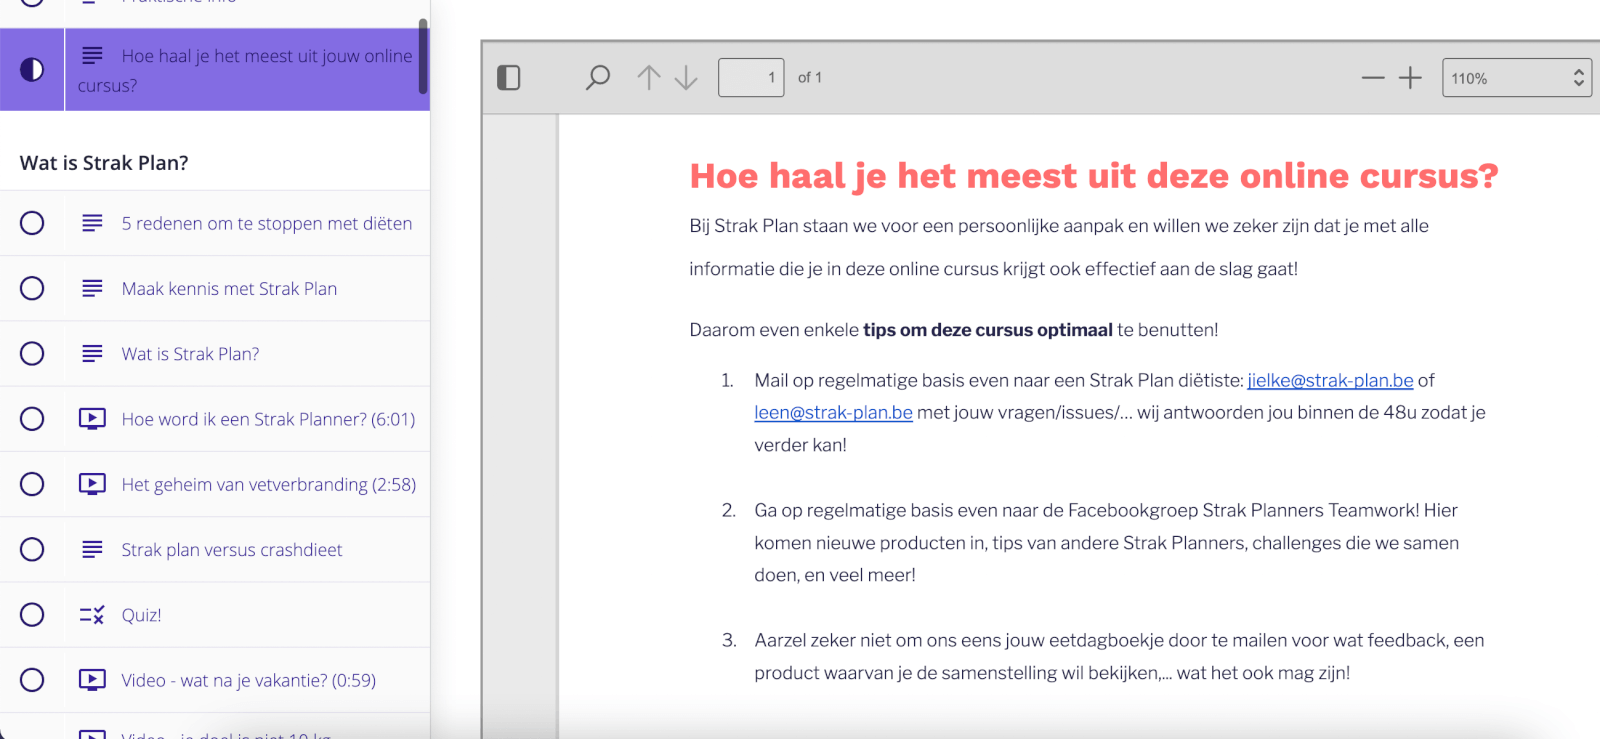Open 'Wat is Strak Plan?' lesson link
The height and width of the screenshot is (739, 1600).
(x=190, y=353)
